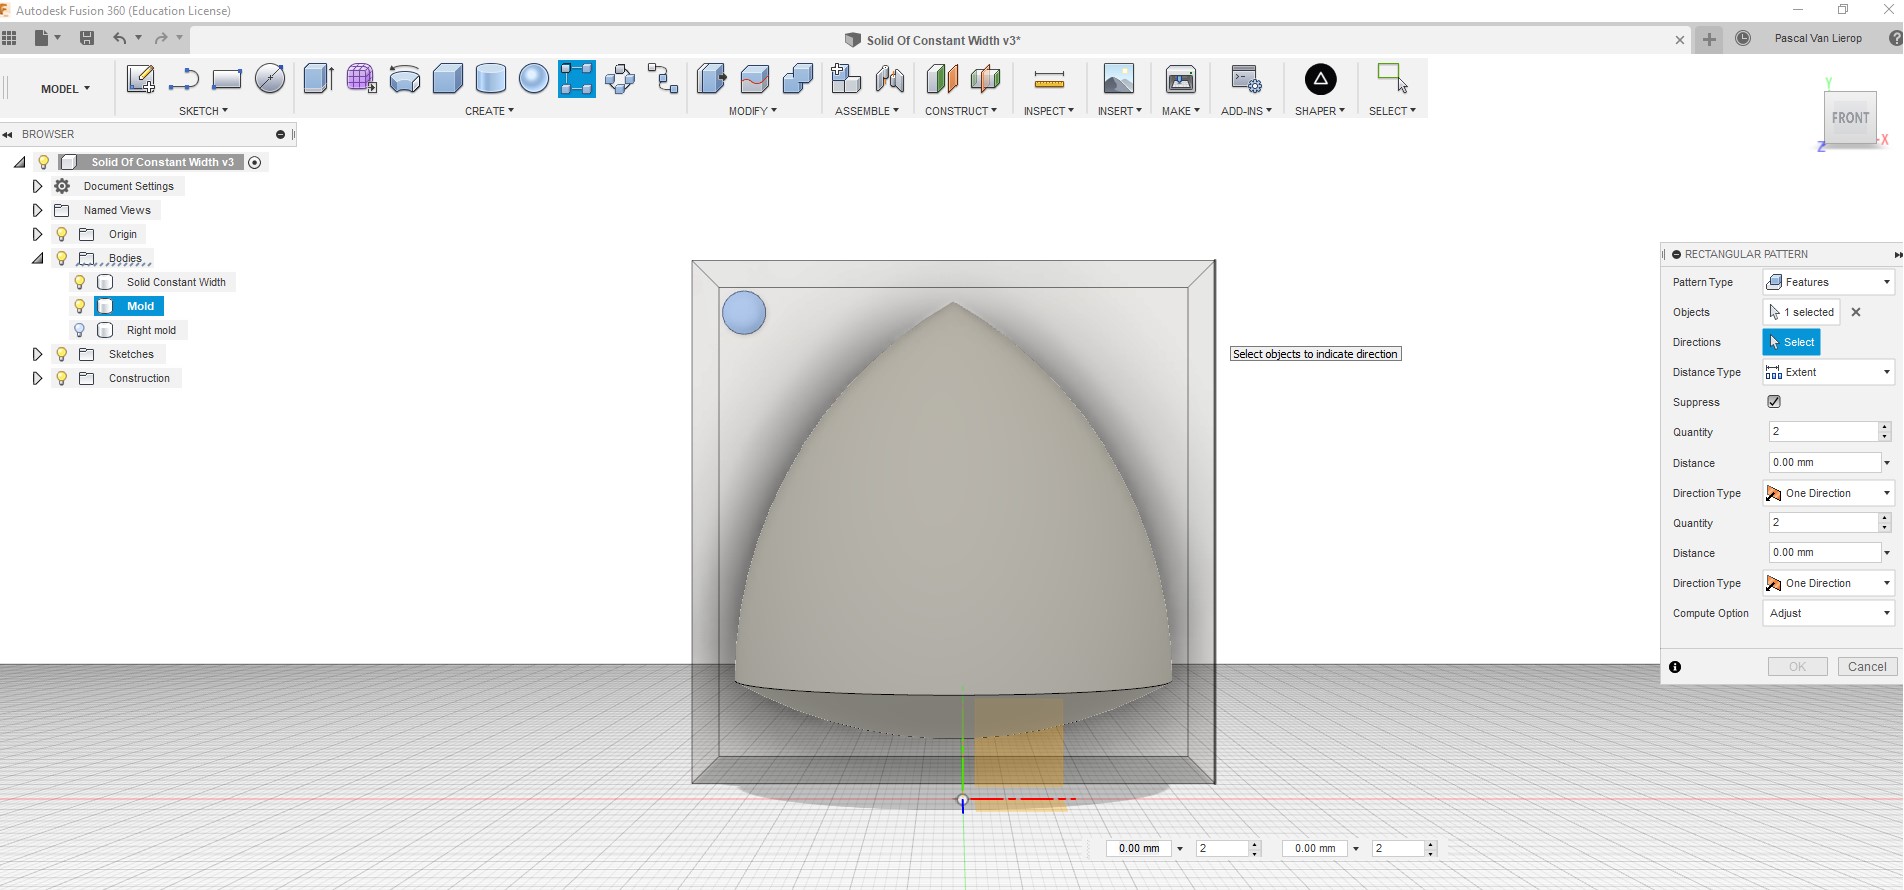This screenshot has height=890, width=1904.
Task: Open the Compute Option dropdown
Action: (x=1829, y=613)
